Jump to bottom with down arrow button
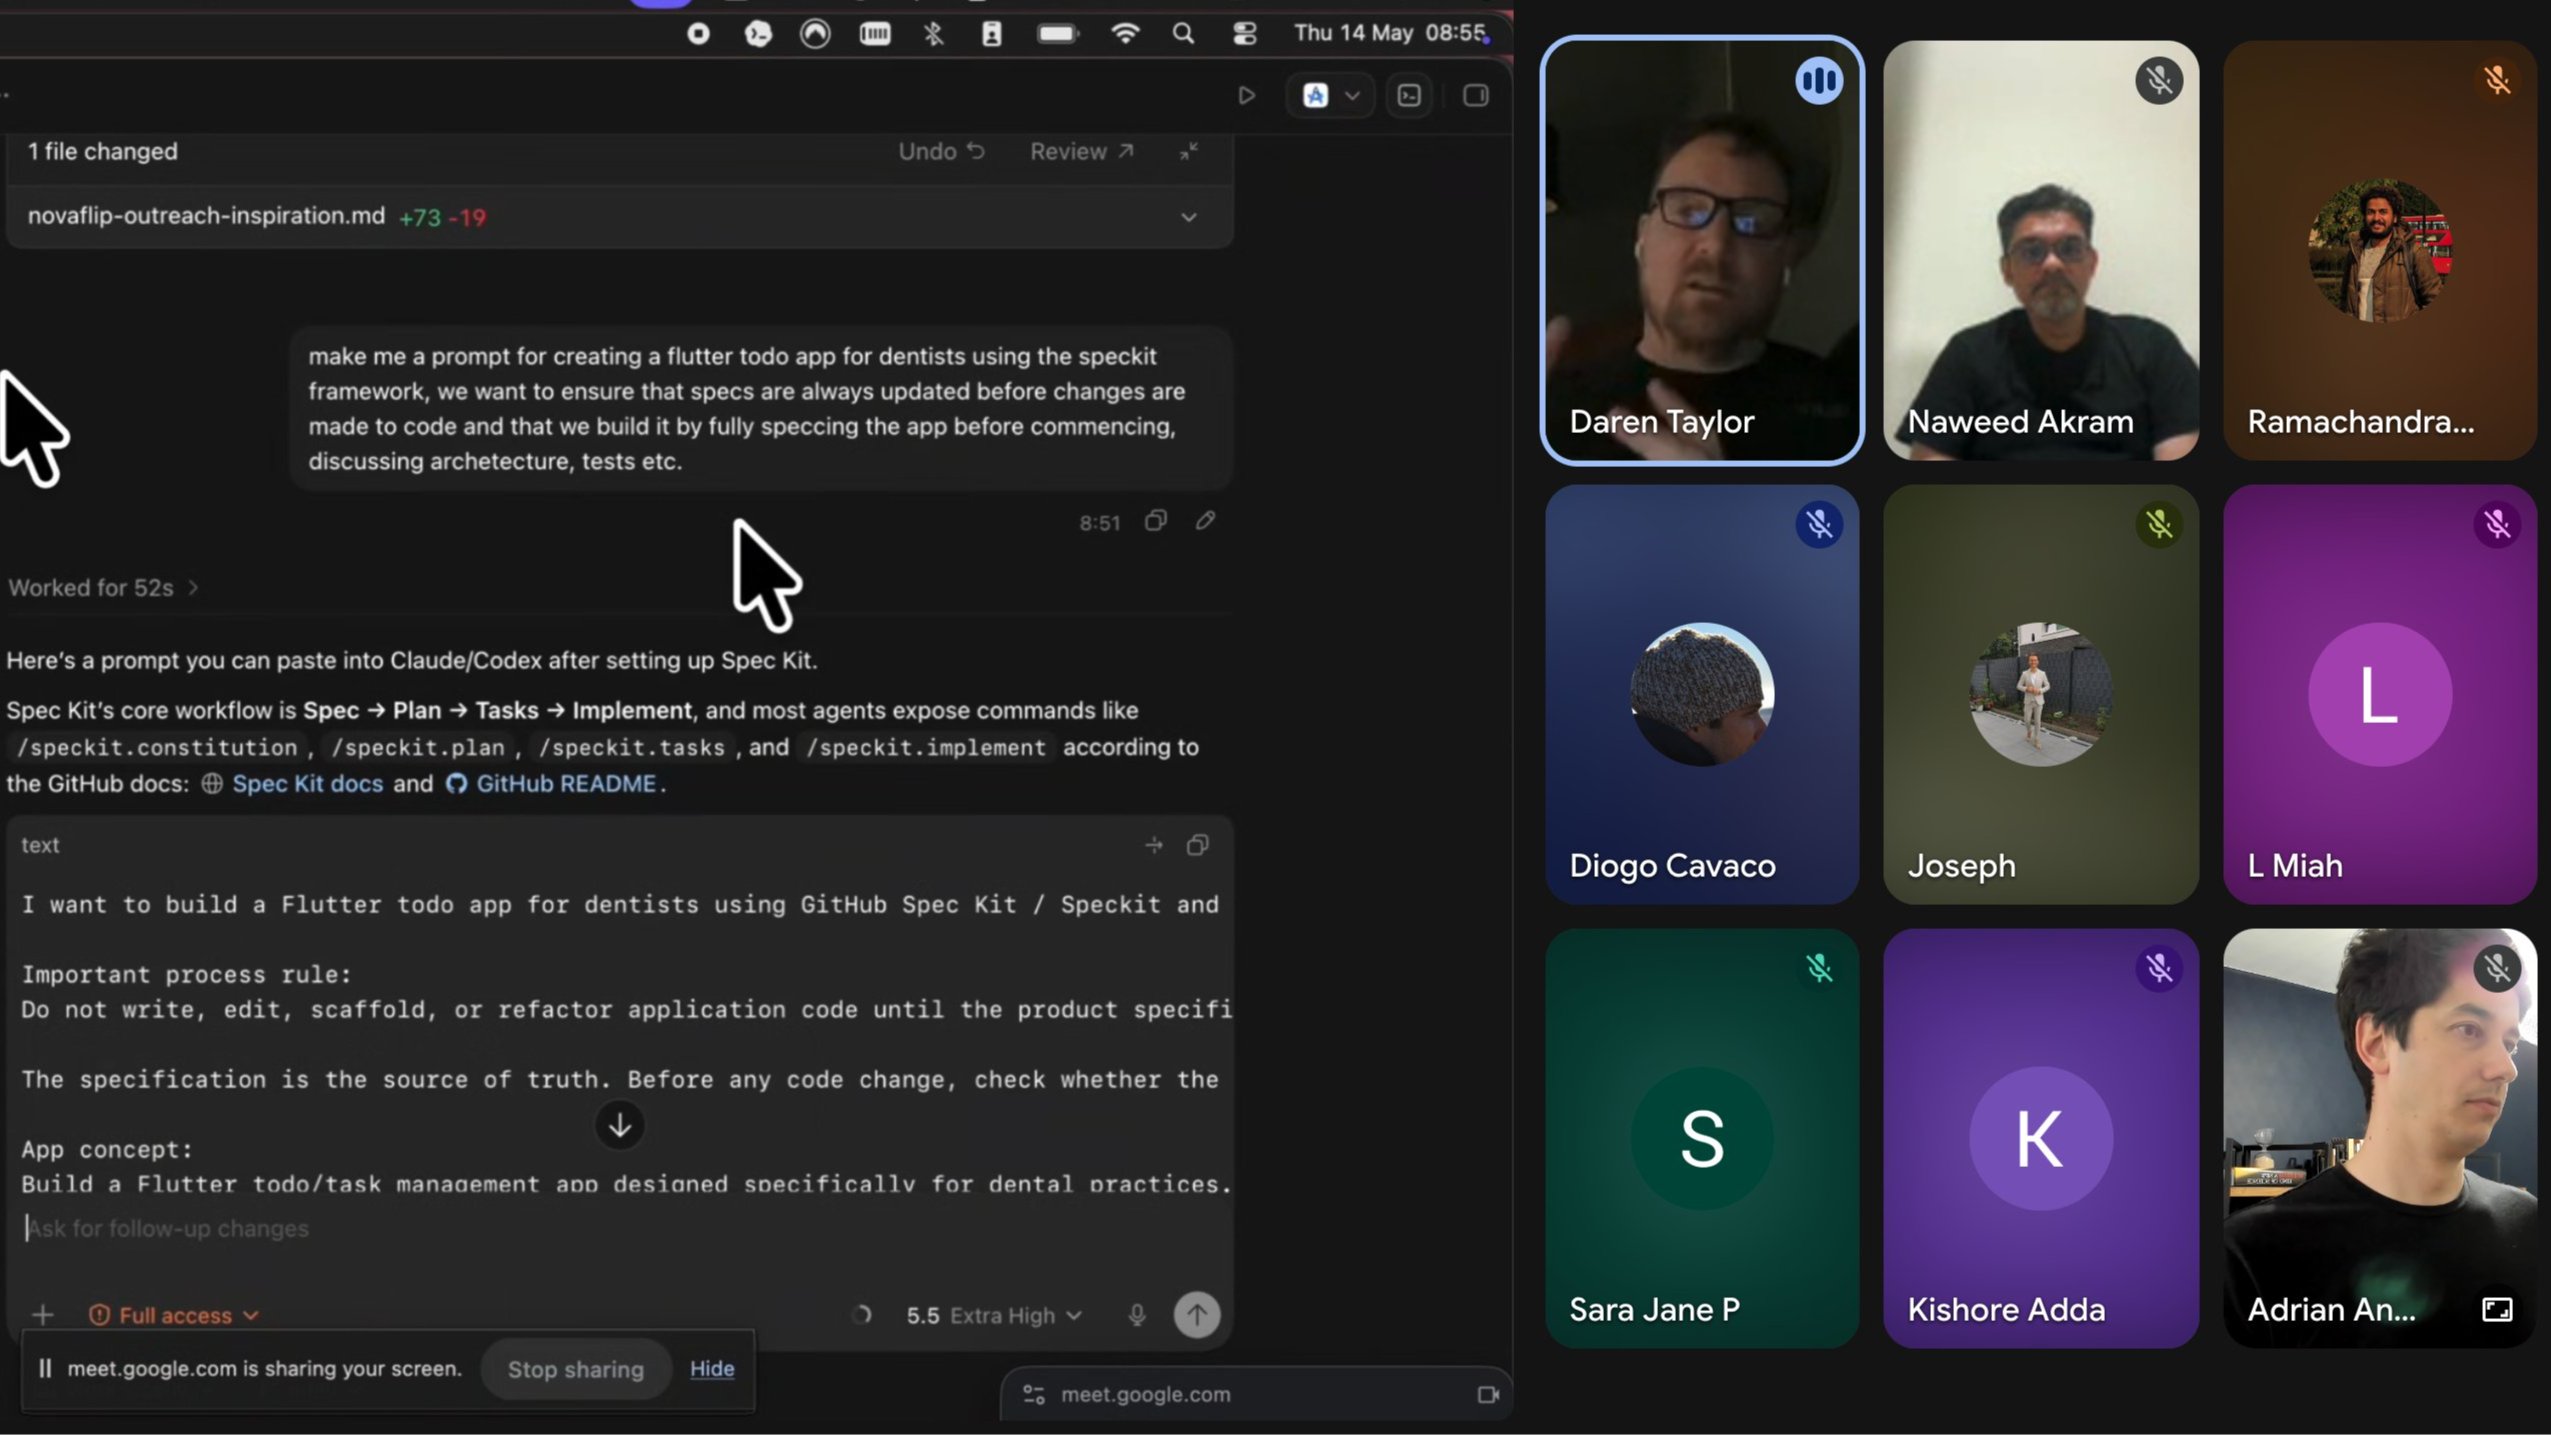The width and height of the screenshot is (2551, 1435). tap(620, 1125)
